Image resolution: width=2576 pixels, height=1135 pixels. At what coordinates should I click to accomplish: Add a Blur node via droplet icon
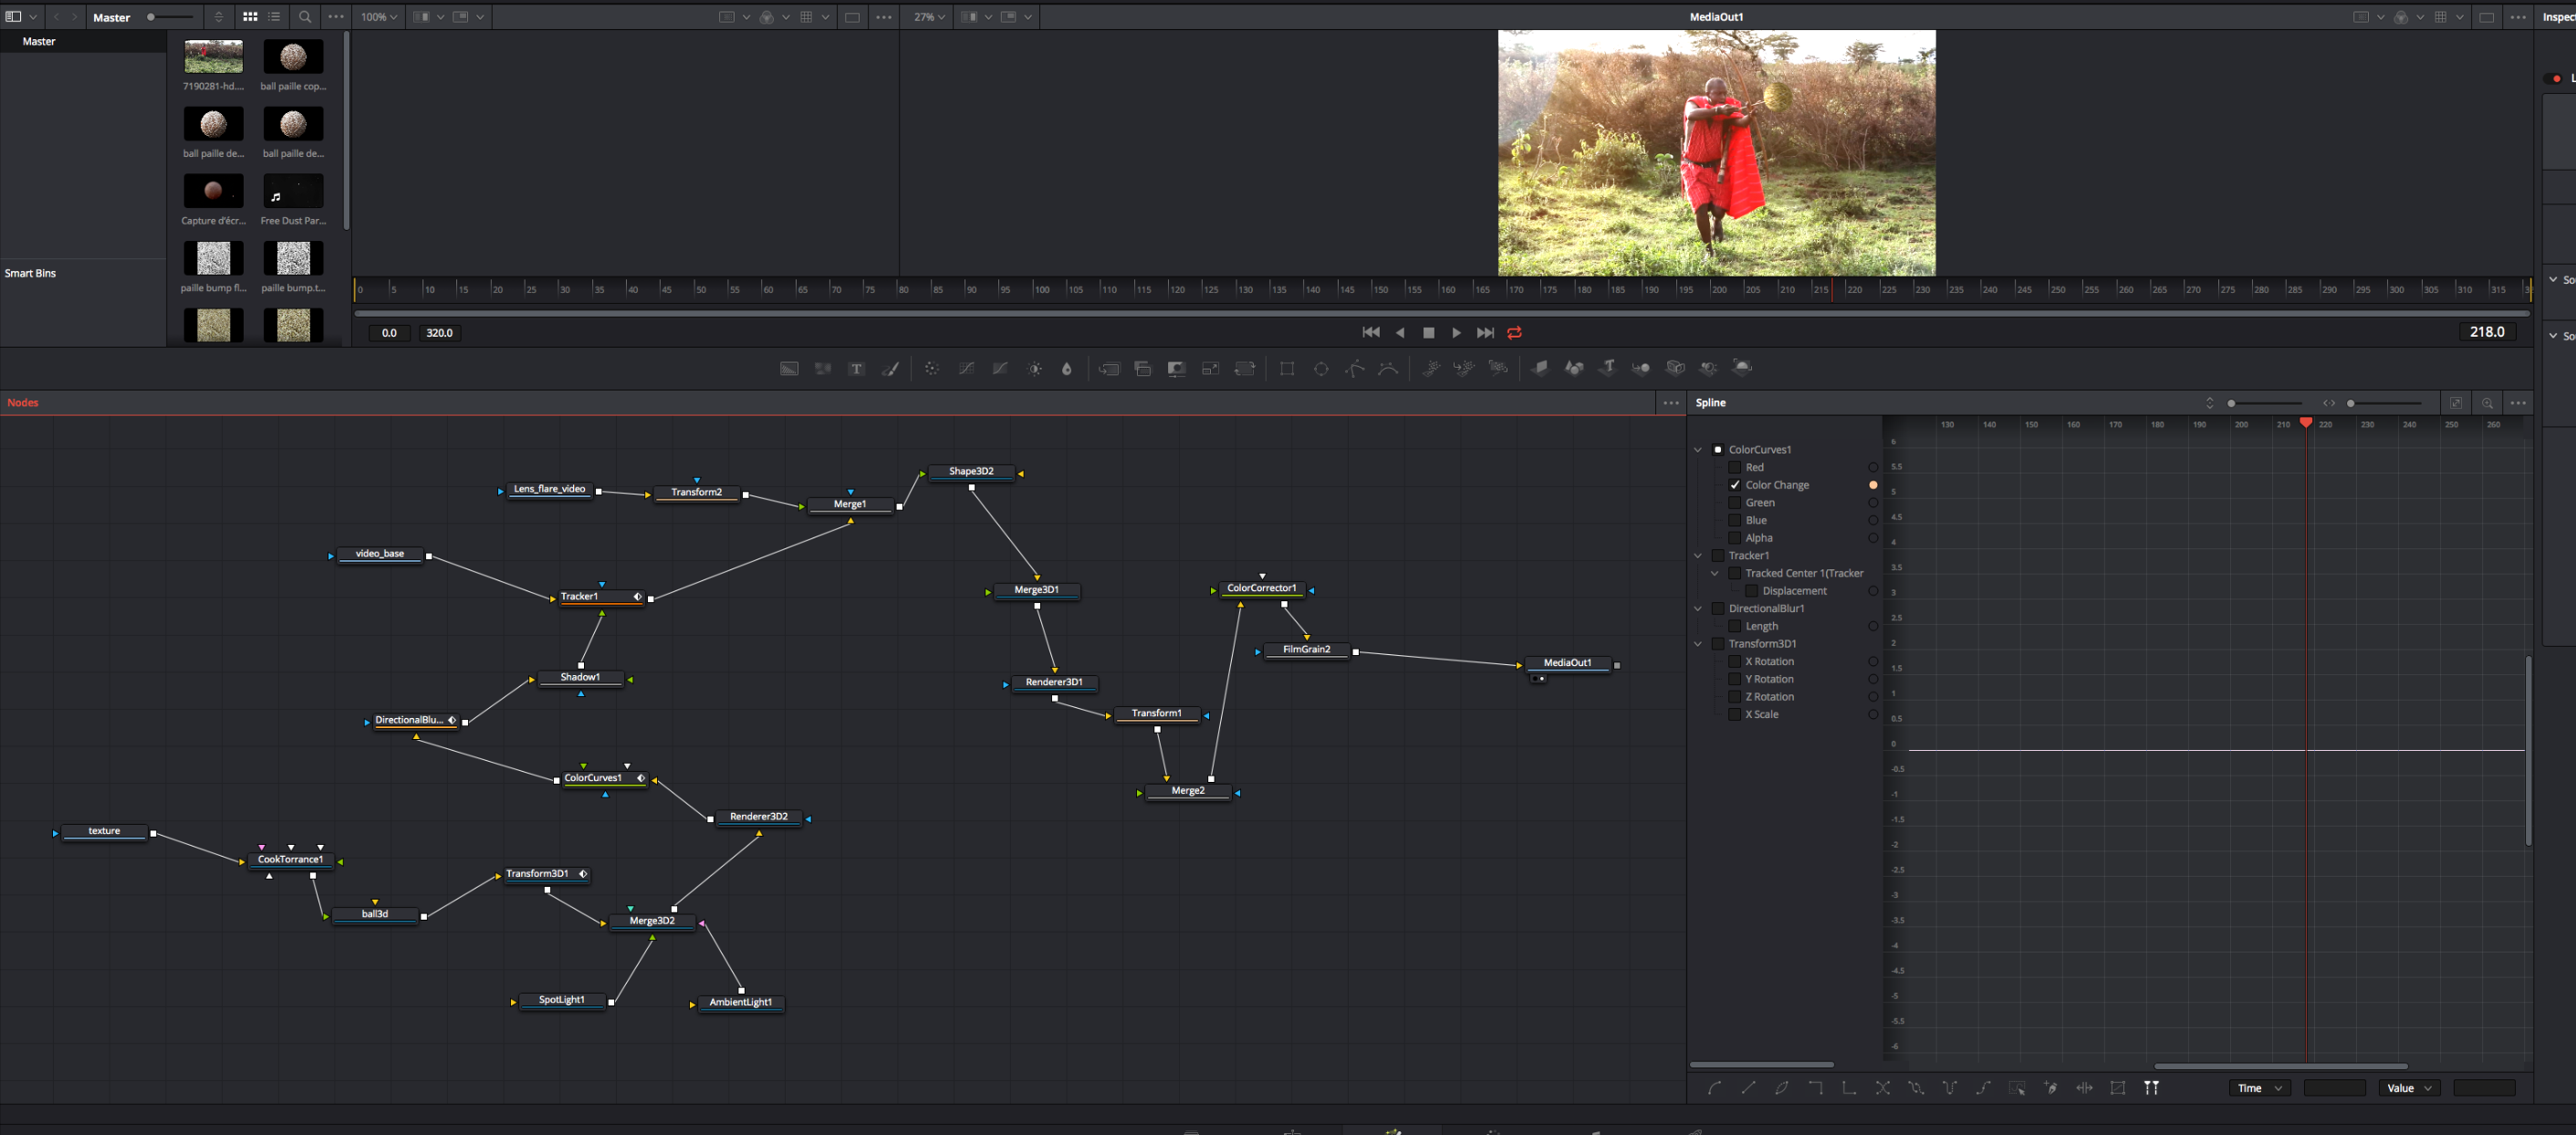1066,369
